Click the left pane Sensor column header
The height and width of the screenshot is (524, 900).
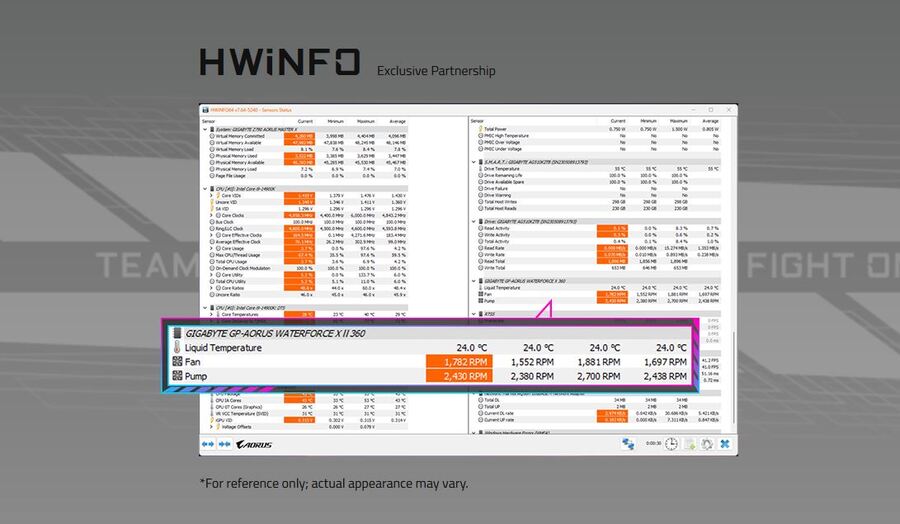click(208, 122)
